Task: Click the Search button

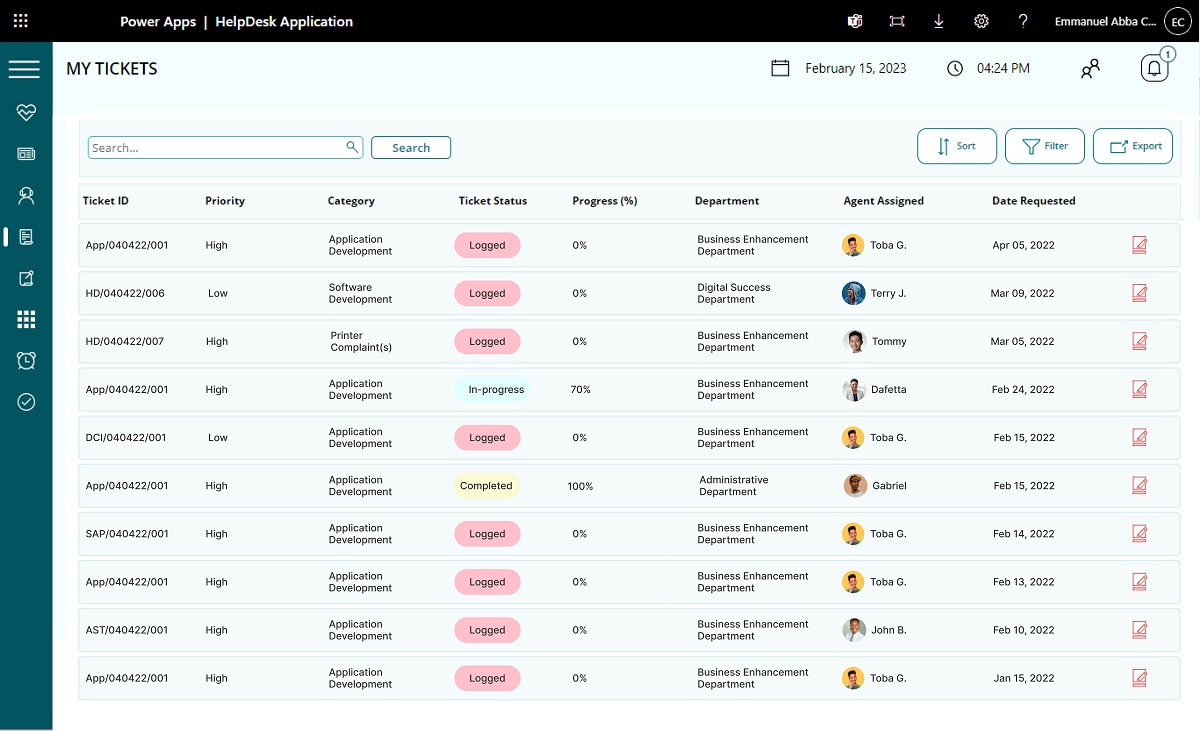Action: pos(410,148)
